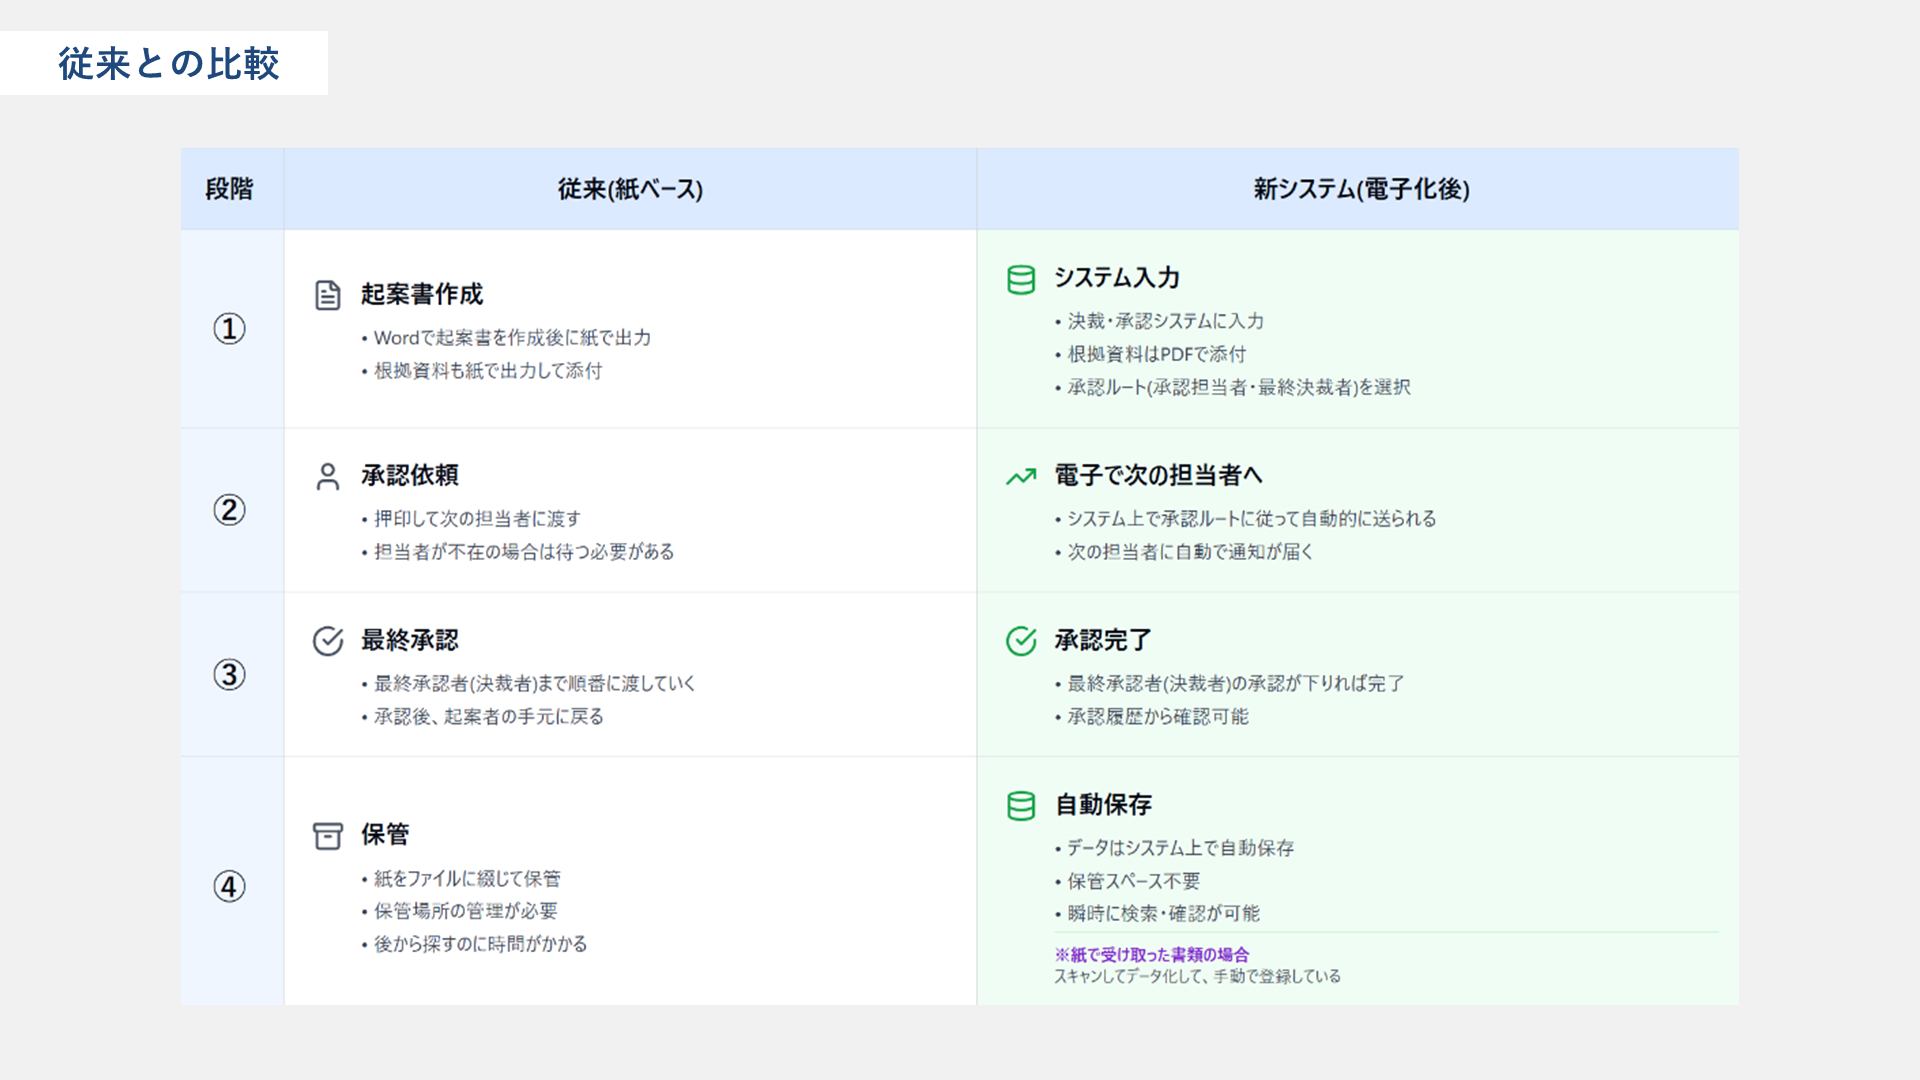Click bullet 紙をファイルに綴じて保管
The height and width of the screenshot is (1080, 1920).
[461, 879]
